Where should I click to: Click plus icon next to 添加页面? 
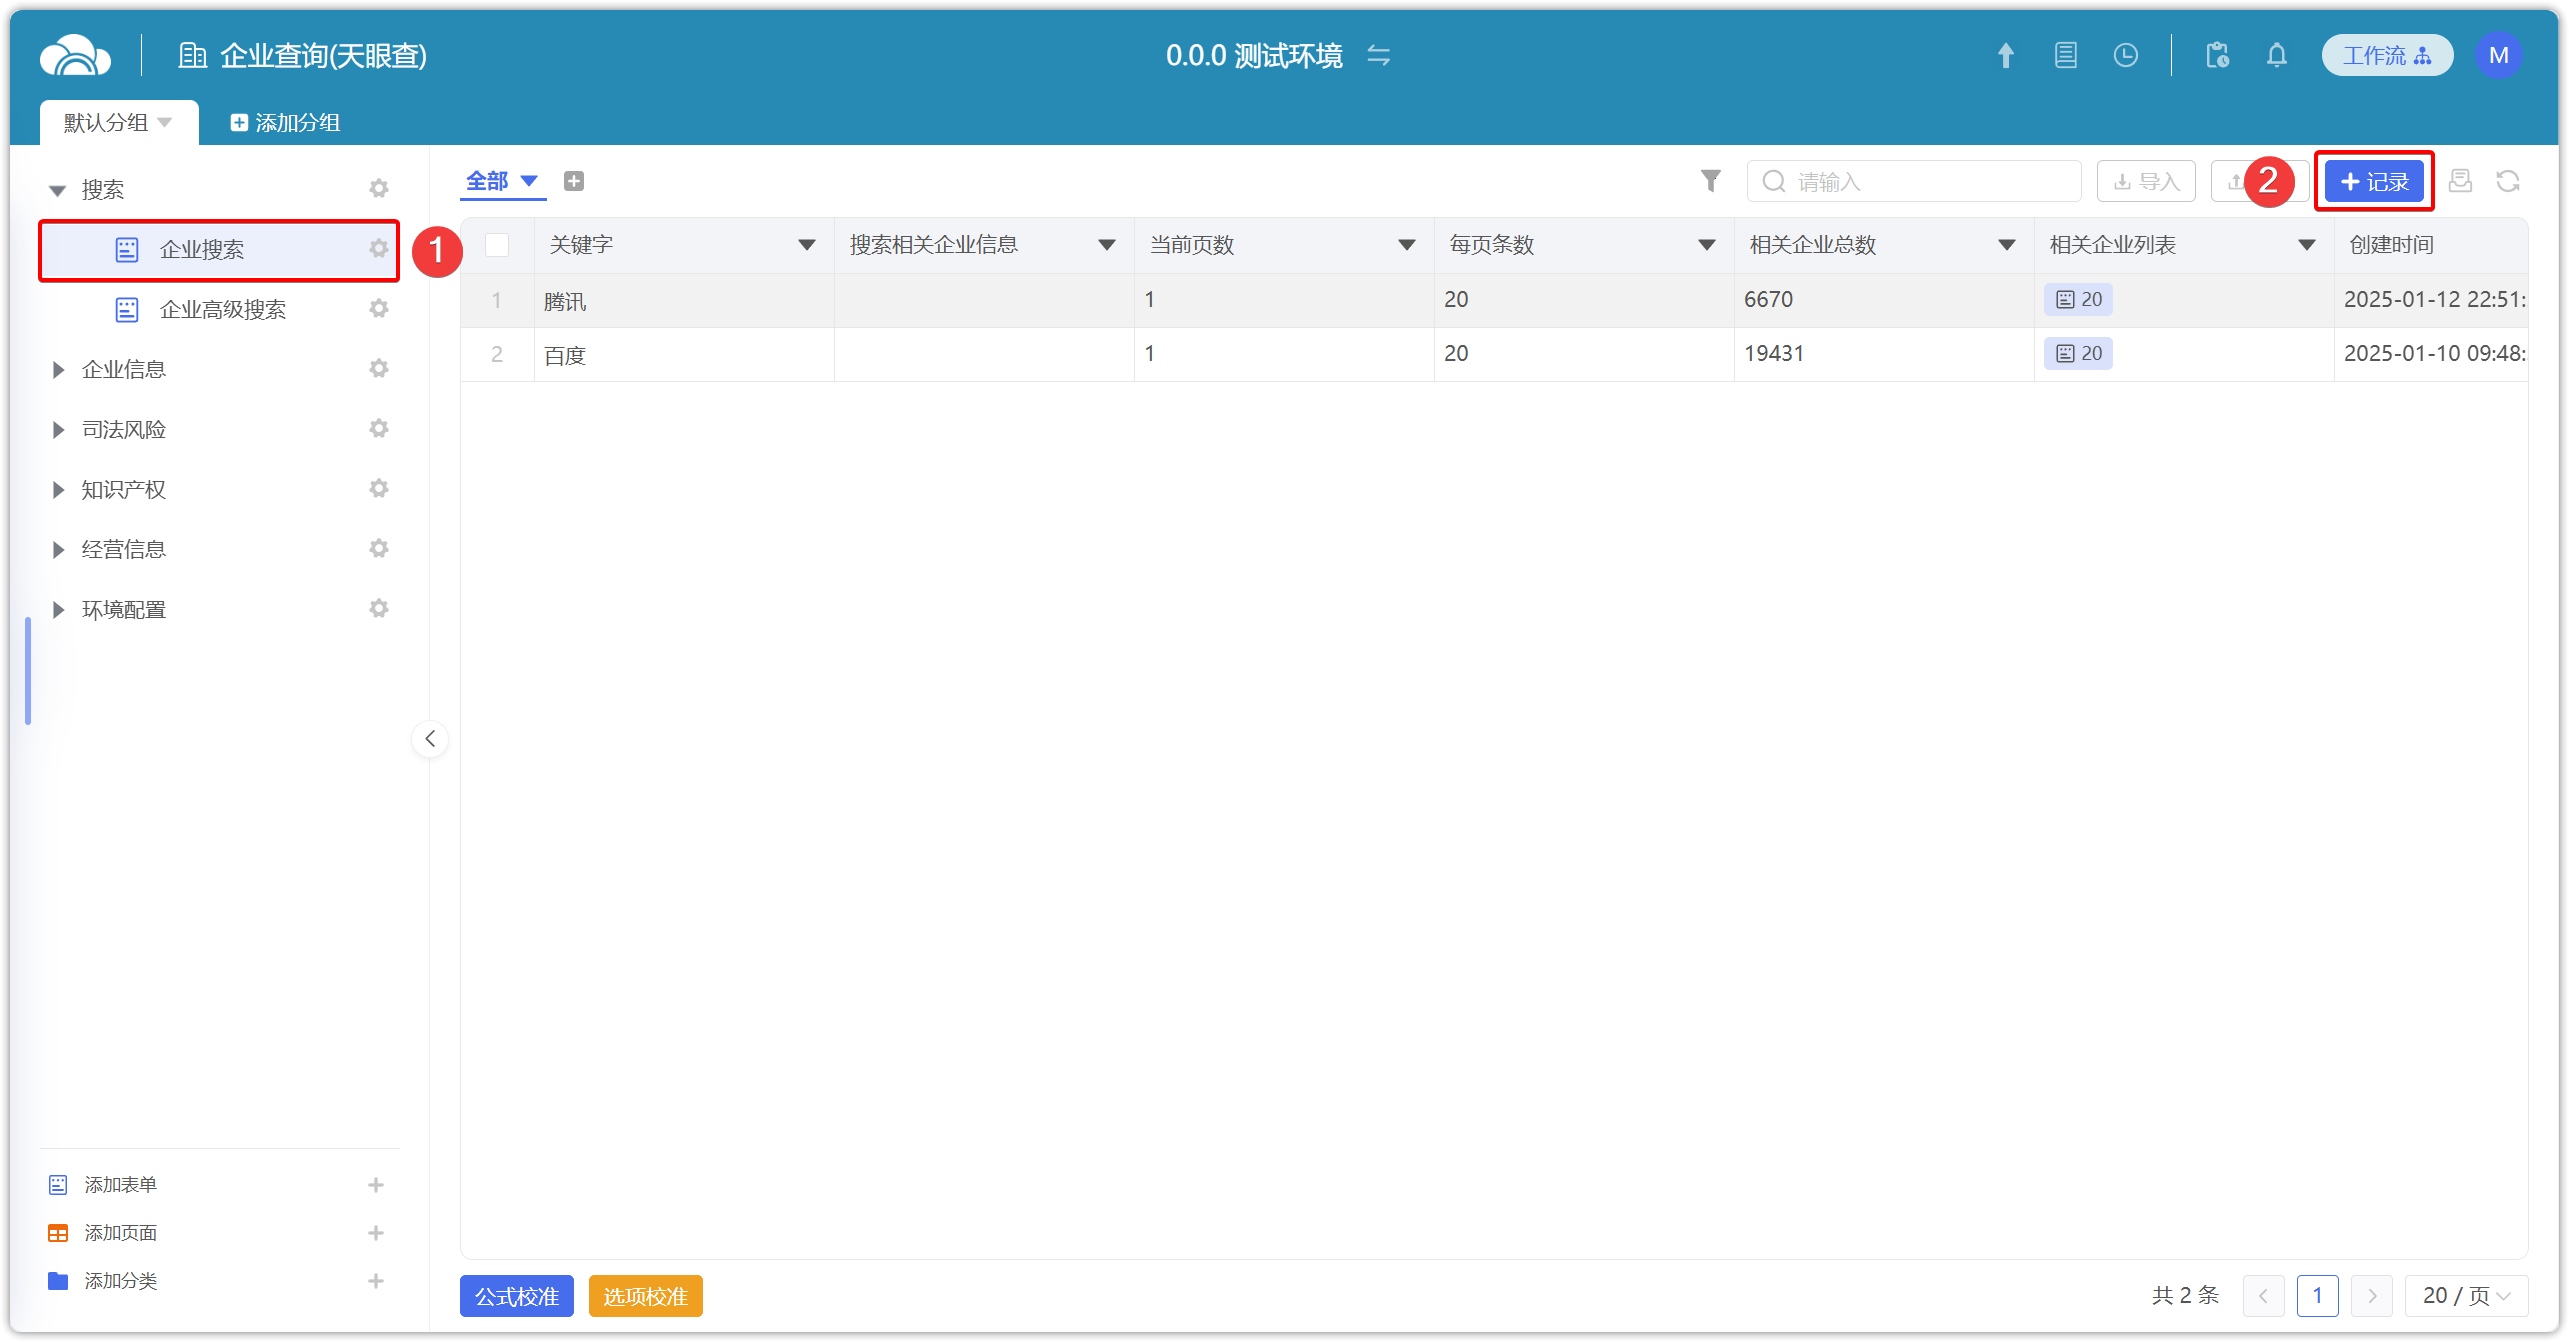[376, 1233]
